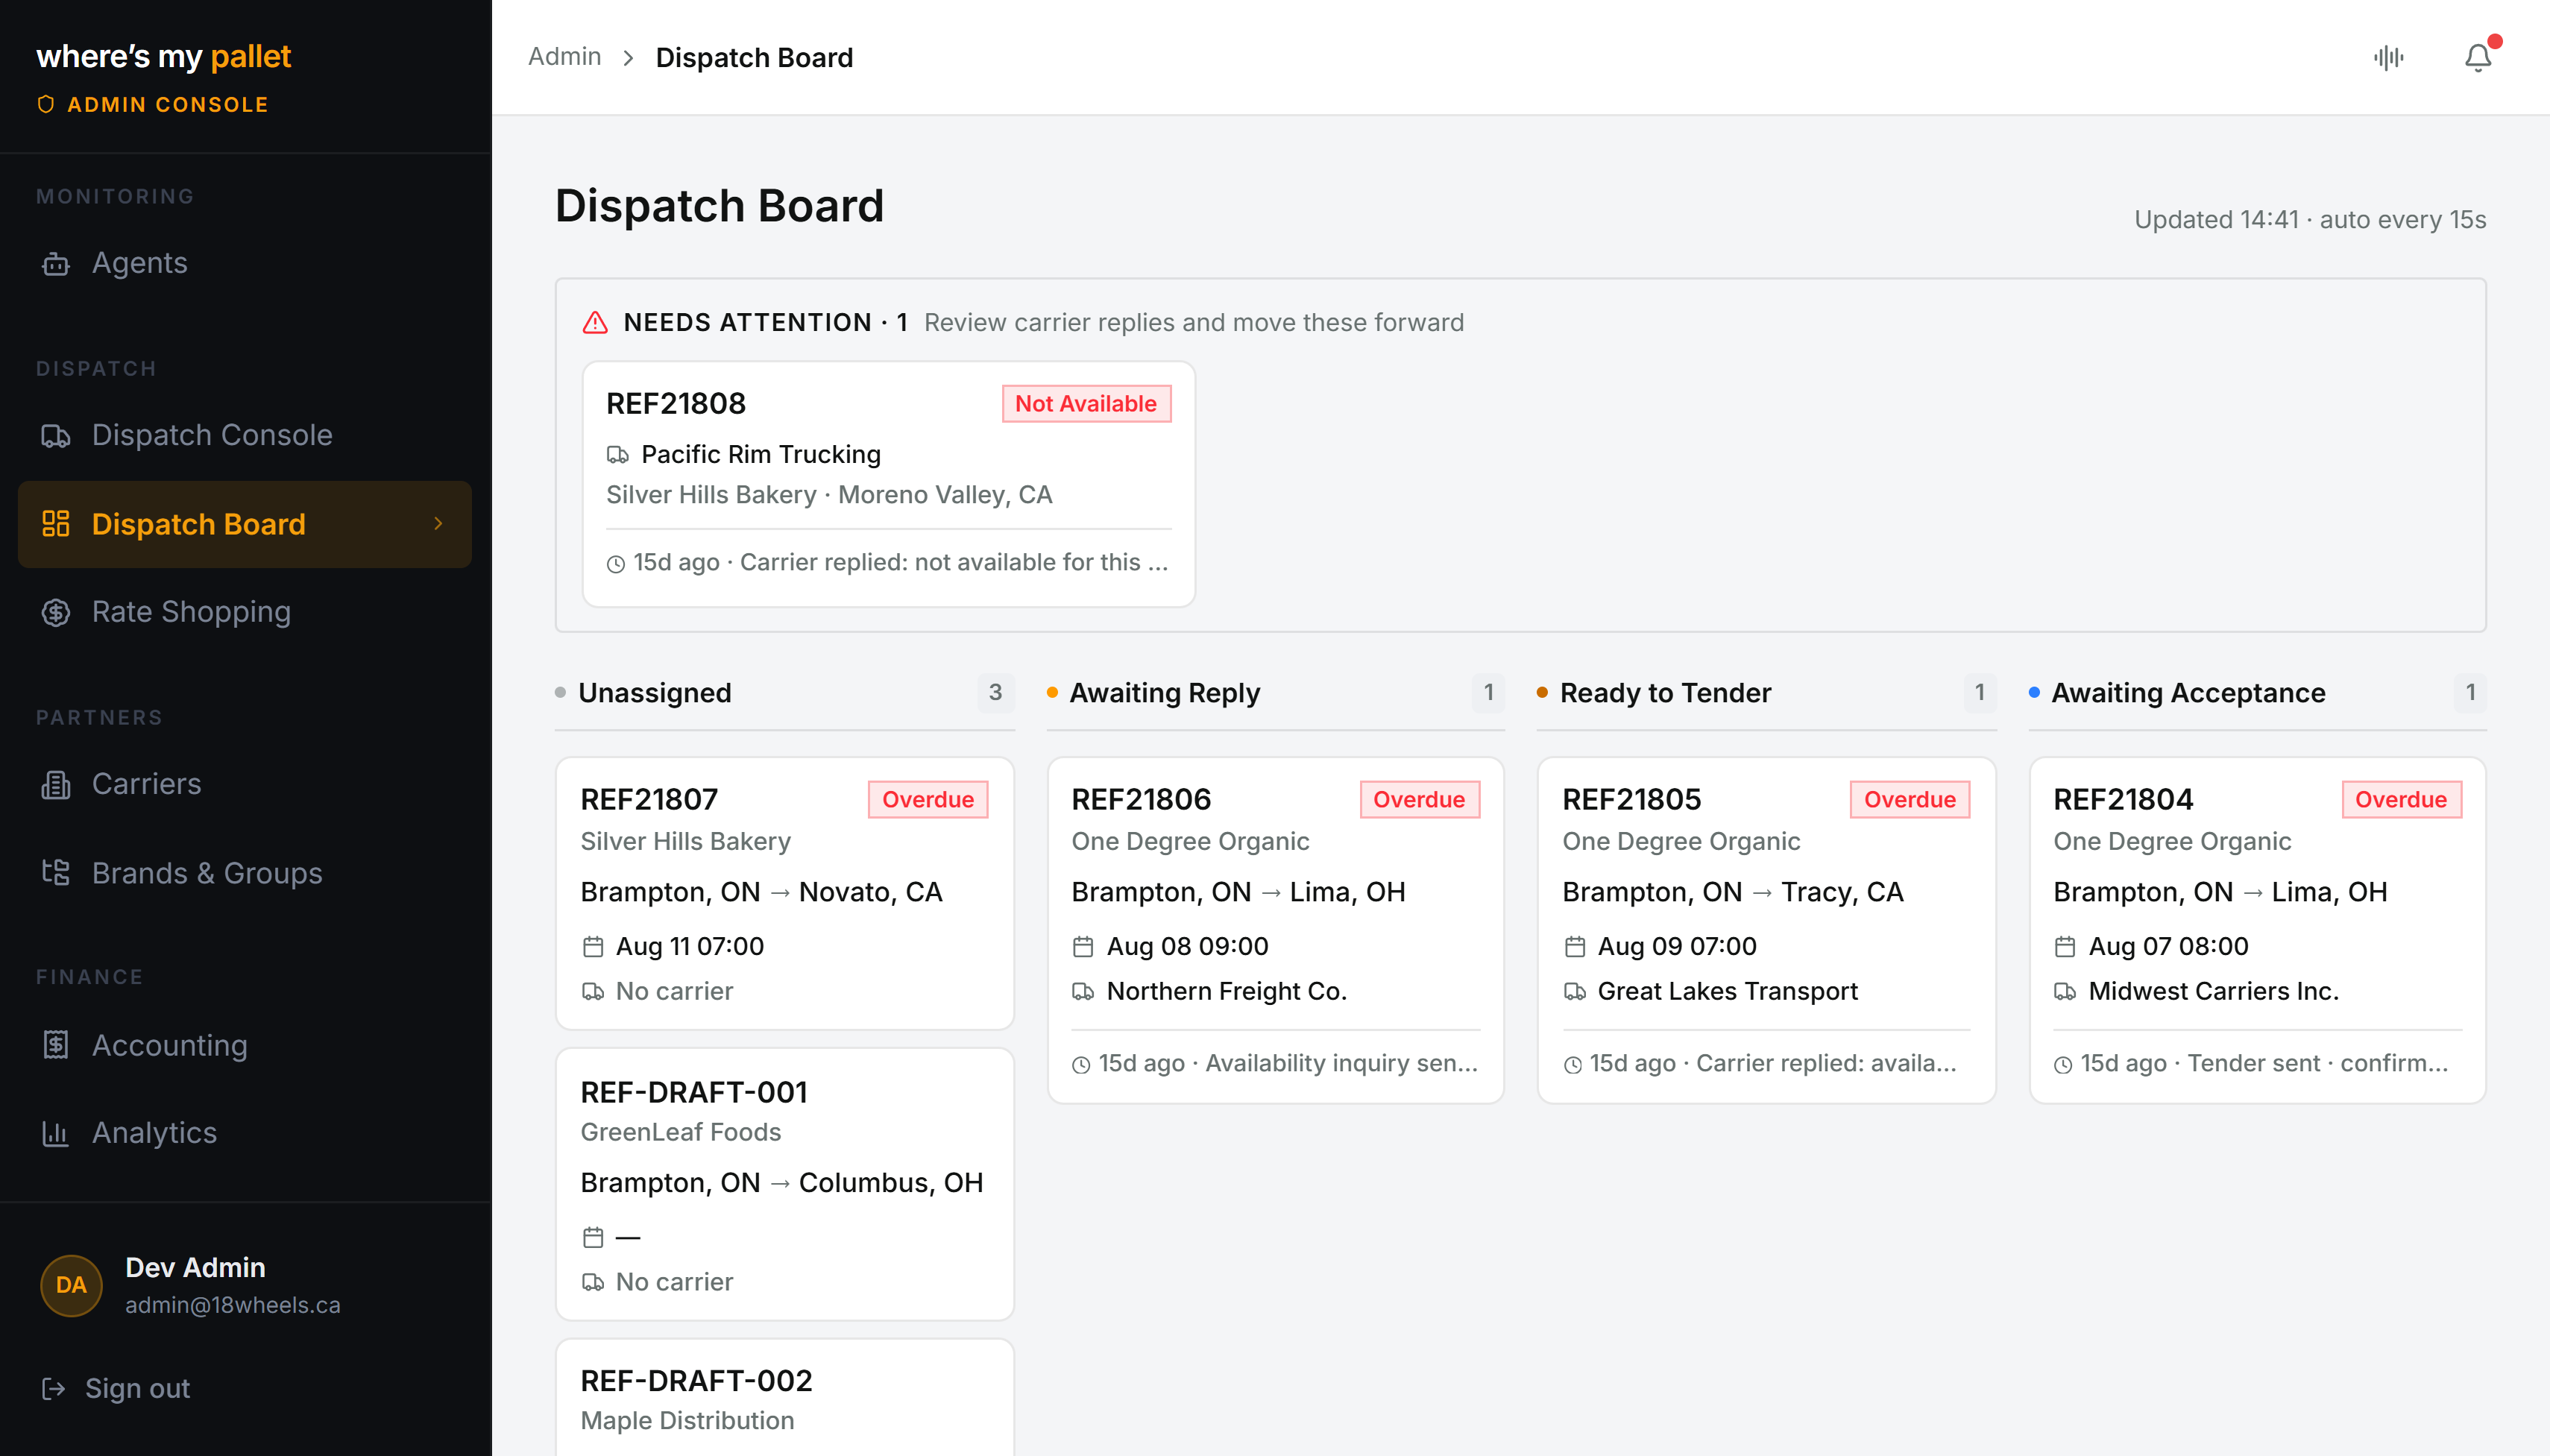The image size is (2550, 1456).
Task: Navigate to Analytics
Action: (x=245, y=1133)
